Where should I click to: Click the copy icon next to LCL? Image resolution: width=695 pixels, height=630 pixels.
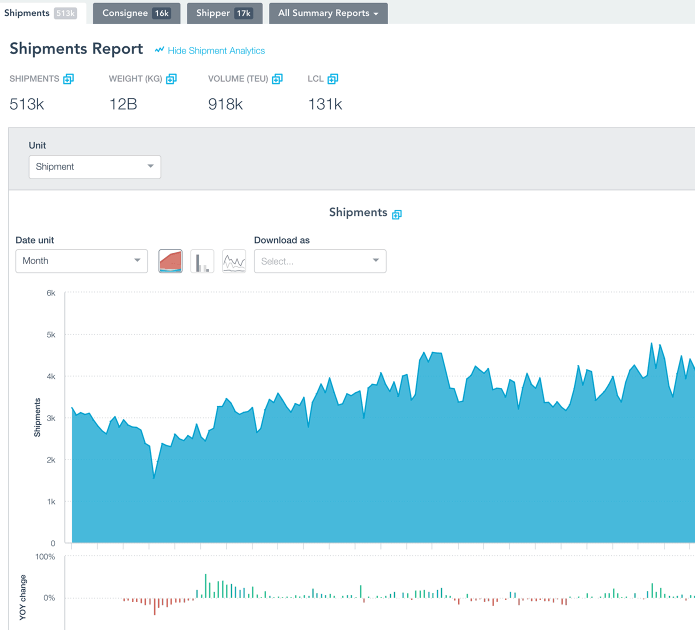pos(333,79)
